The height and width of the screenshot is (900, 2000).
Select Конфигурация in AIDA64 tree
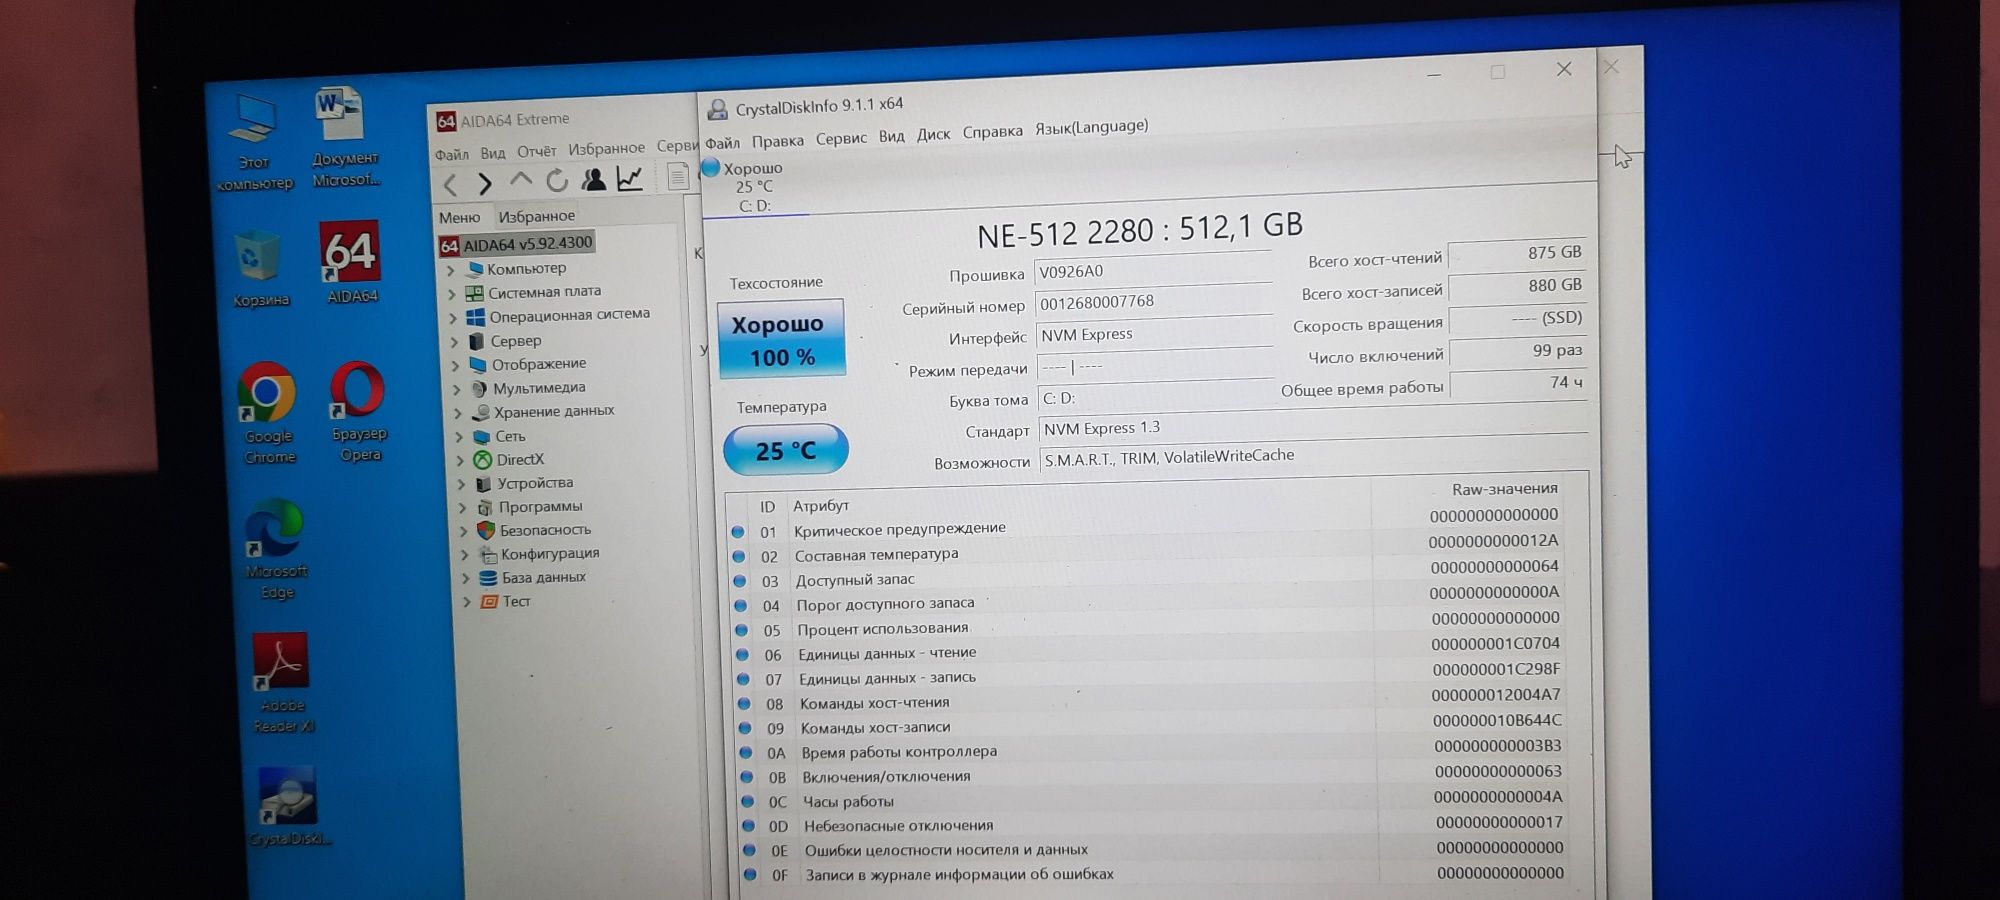[x=550, y=554]
